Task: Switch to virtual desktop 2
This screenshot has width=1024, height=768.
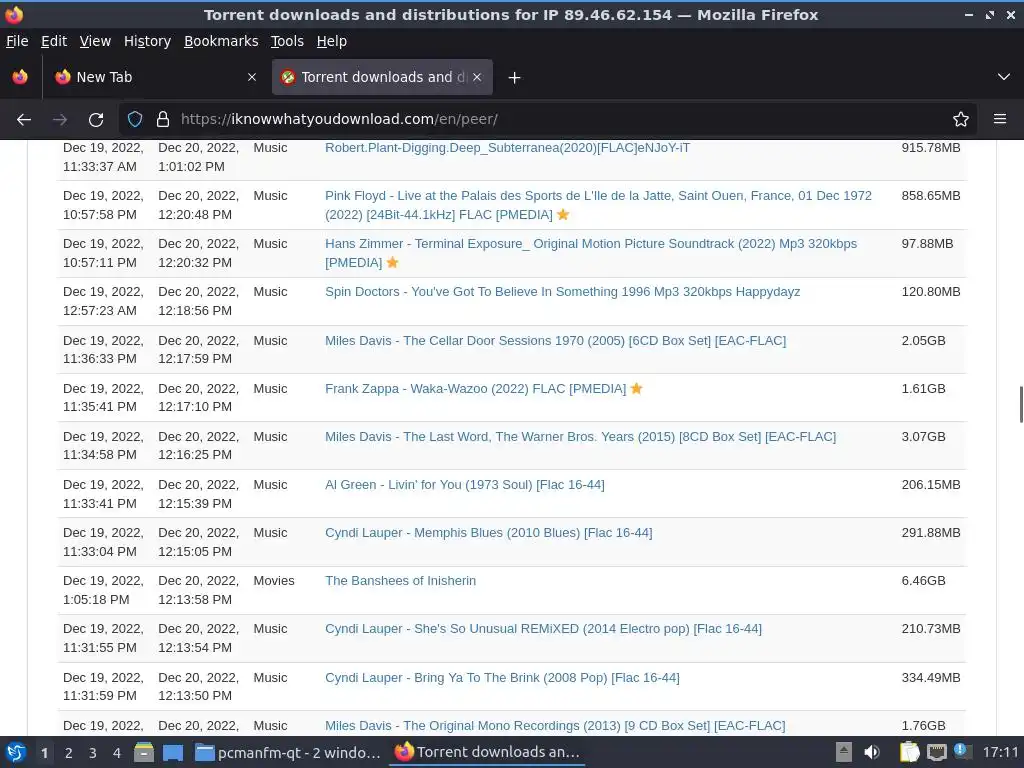Action: [x=69, y=753]
